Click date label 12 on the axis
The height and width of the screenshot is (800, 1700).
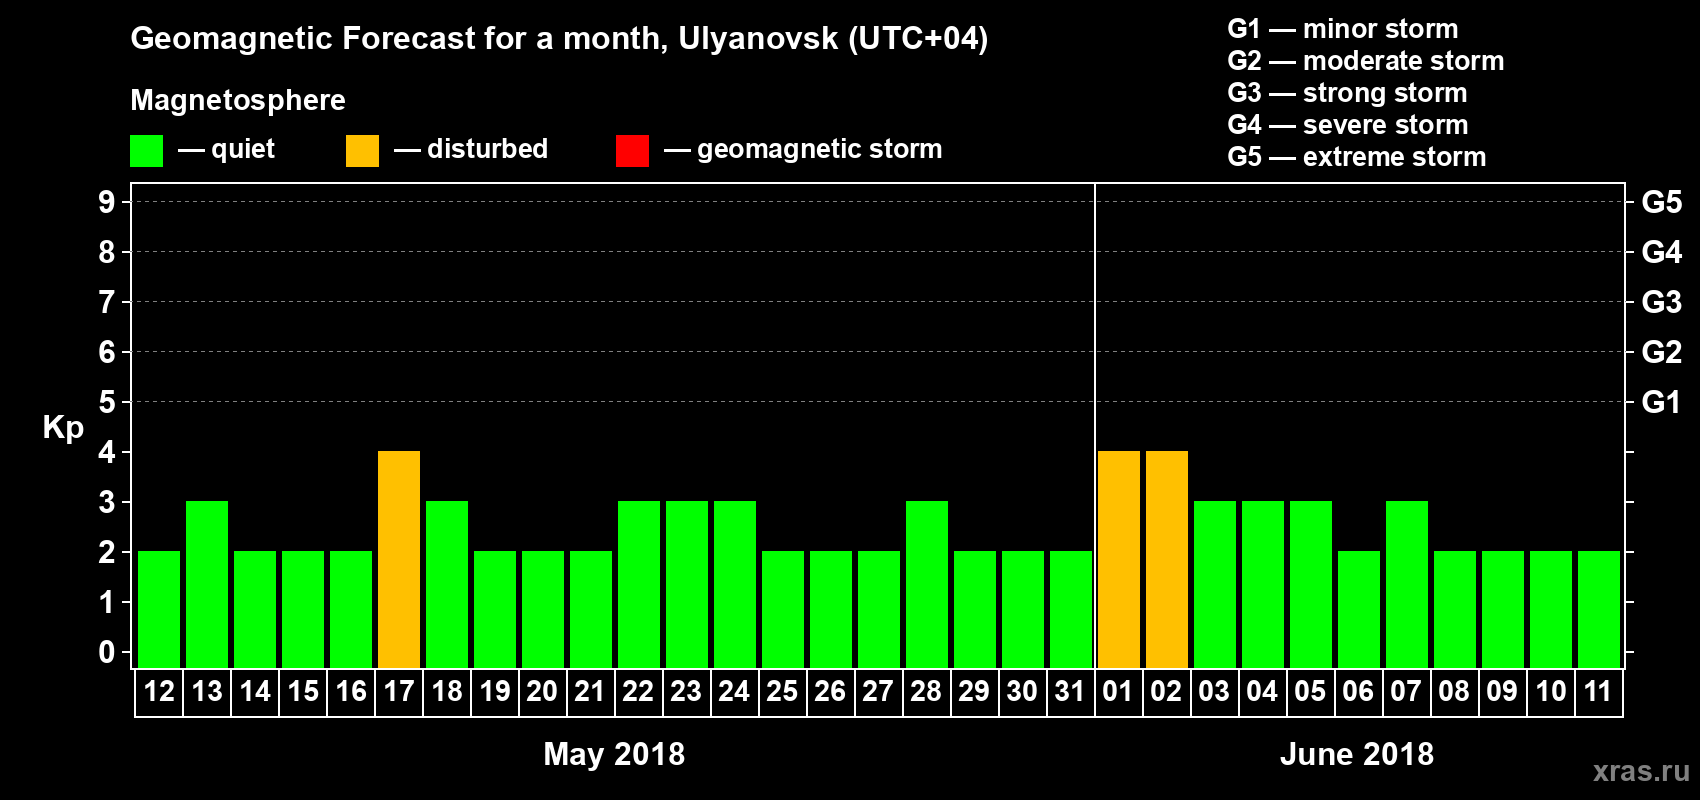click(159, 691)
